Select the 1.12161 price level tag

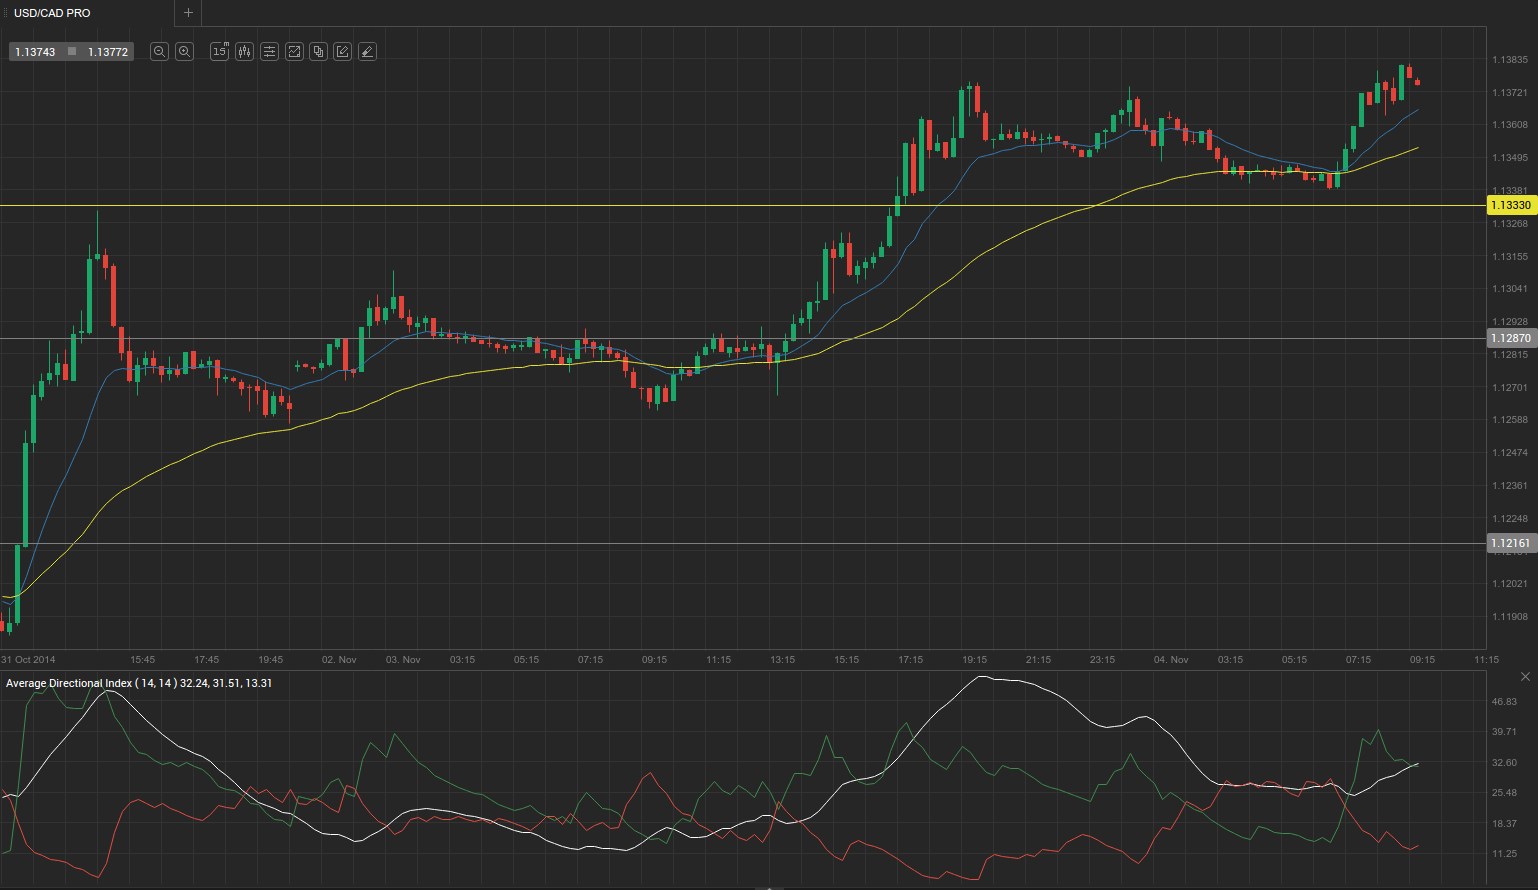[1510, 543]
